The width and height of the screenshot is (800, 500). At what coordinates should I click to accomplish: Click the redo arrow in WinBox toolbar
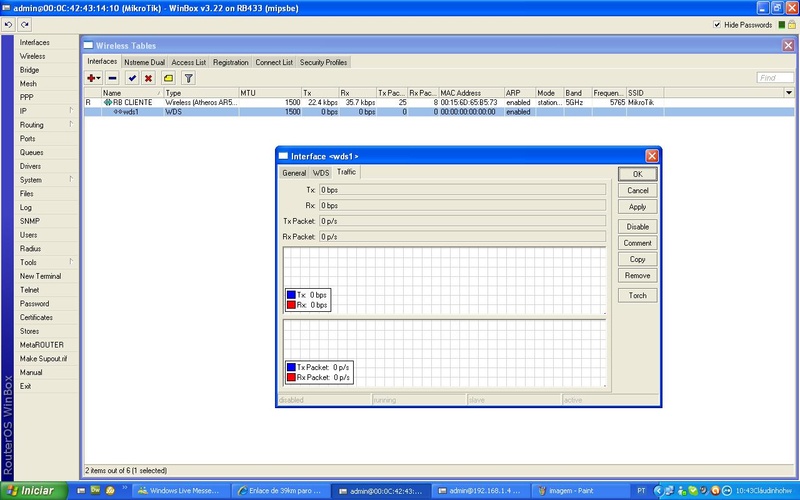tap(24, 24)
